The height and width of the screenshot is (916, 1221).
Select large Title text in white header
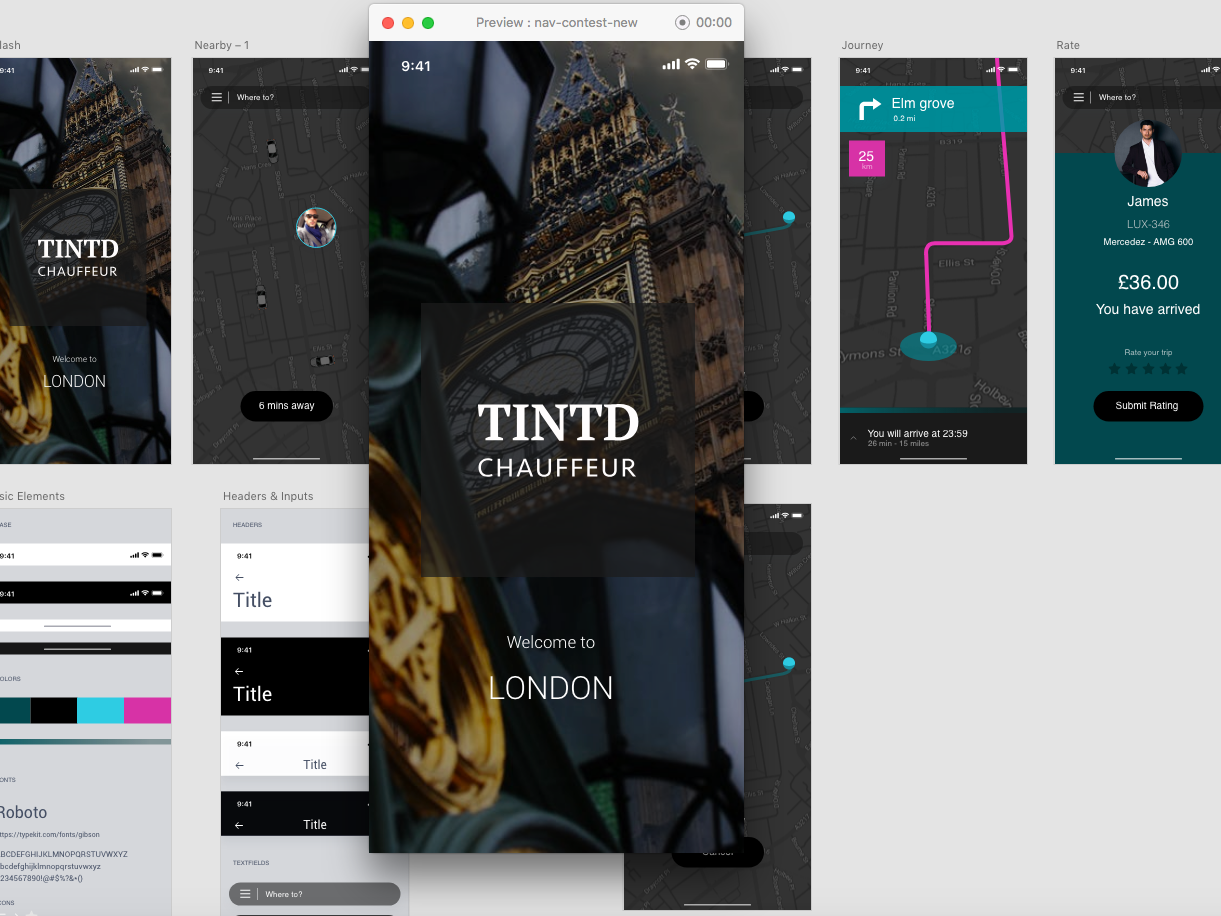[x=253, y=600]
